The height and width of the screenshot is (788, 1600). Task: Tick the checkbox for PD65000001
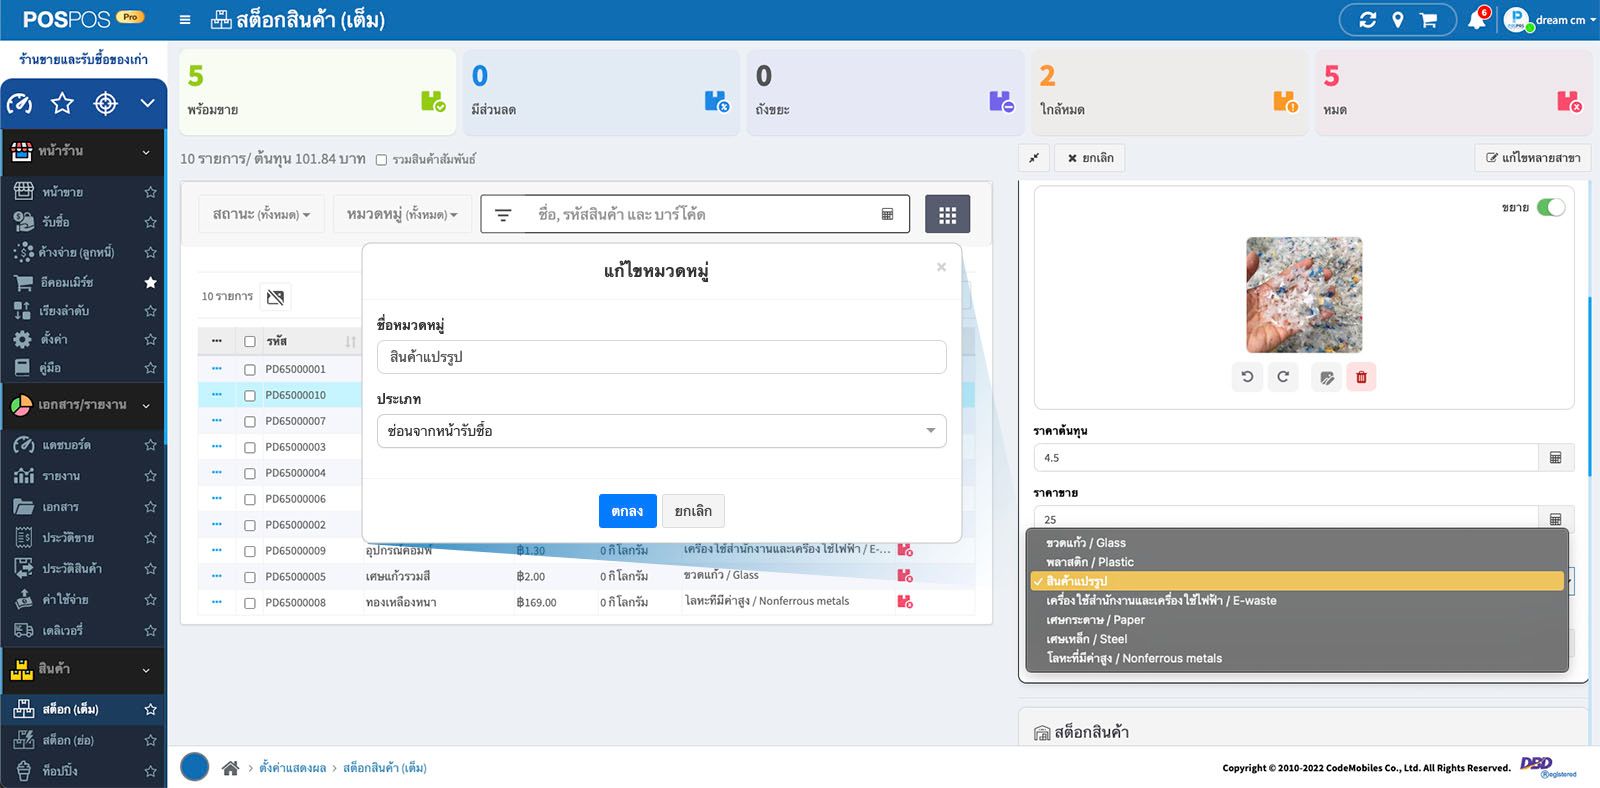[250, 369]
